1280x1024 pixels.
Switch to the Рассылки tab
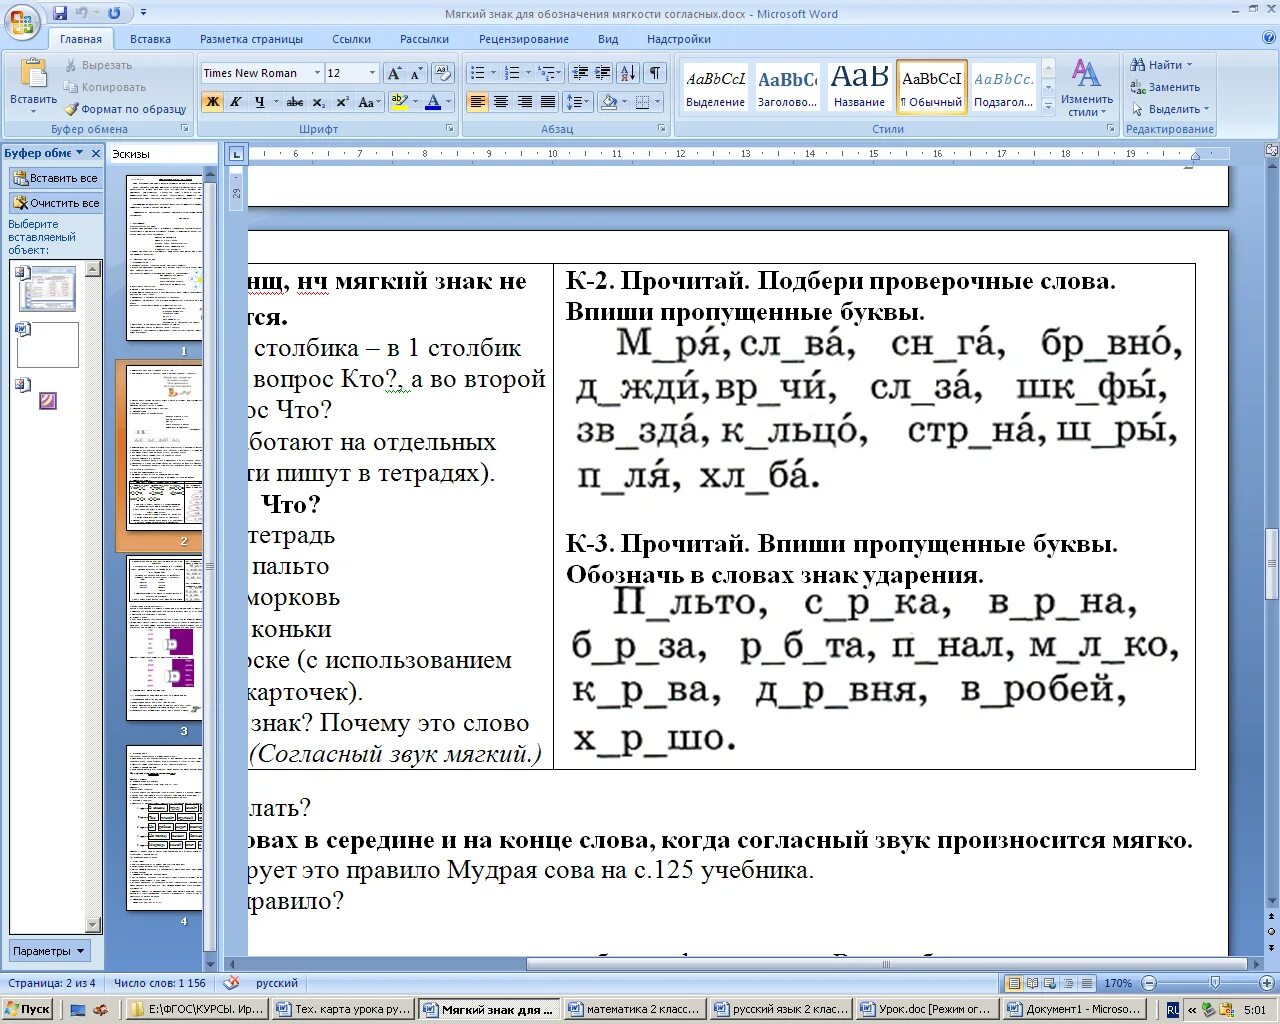pyautogui.click(x=424, y=39)
